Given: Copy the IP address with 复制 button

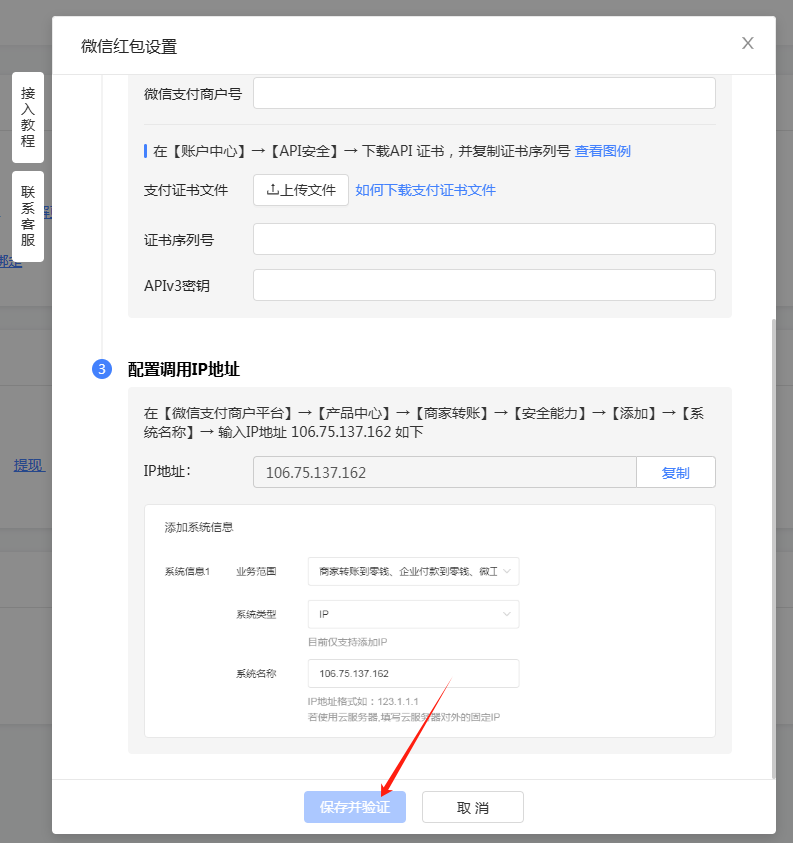Looking at the screenshot, I should 676,472.
